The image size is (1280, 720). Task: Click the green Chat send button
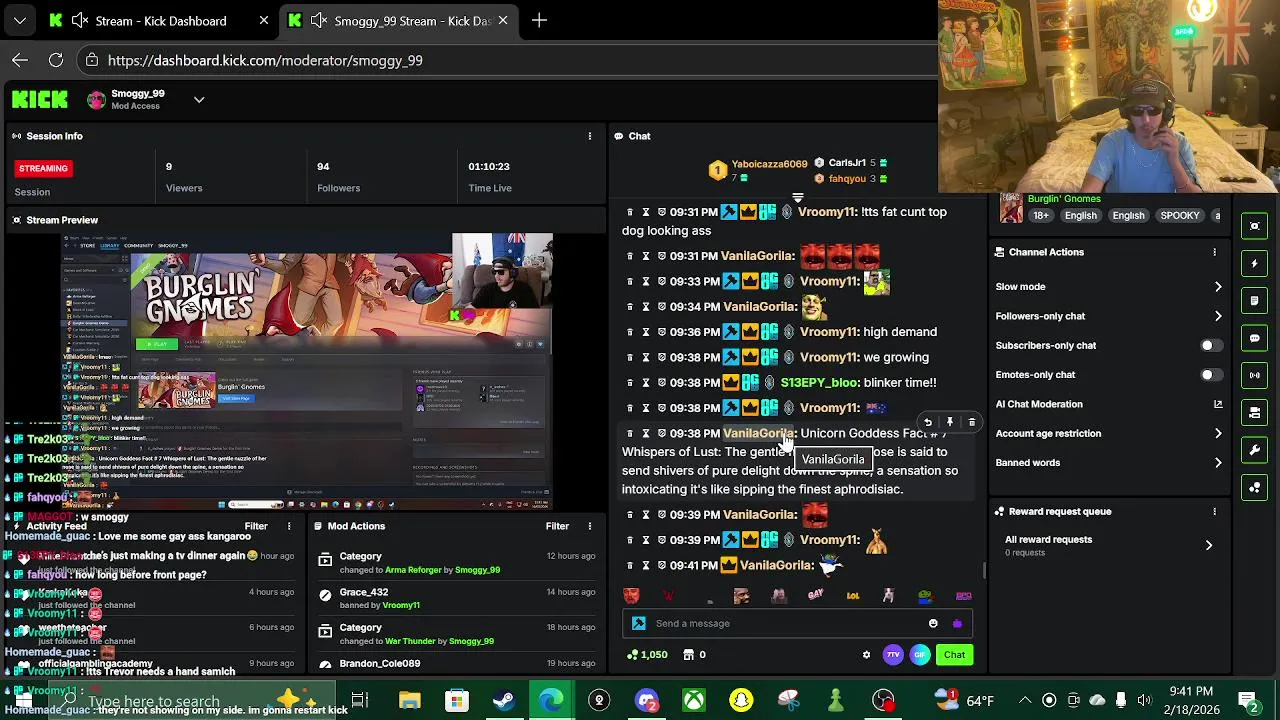point(954,655)
